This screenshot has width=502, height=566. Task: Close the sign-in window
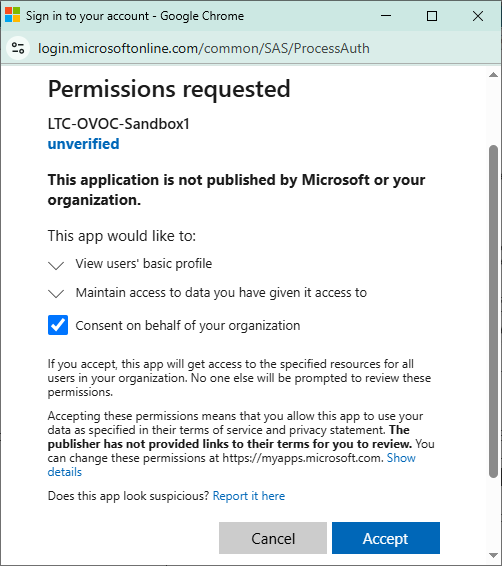(x=478, y=16)
